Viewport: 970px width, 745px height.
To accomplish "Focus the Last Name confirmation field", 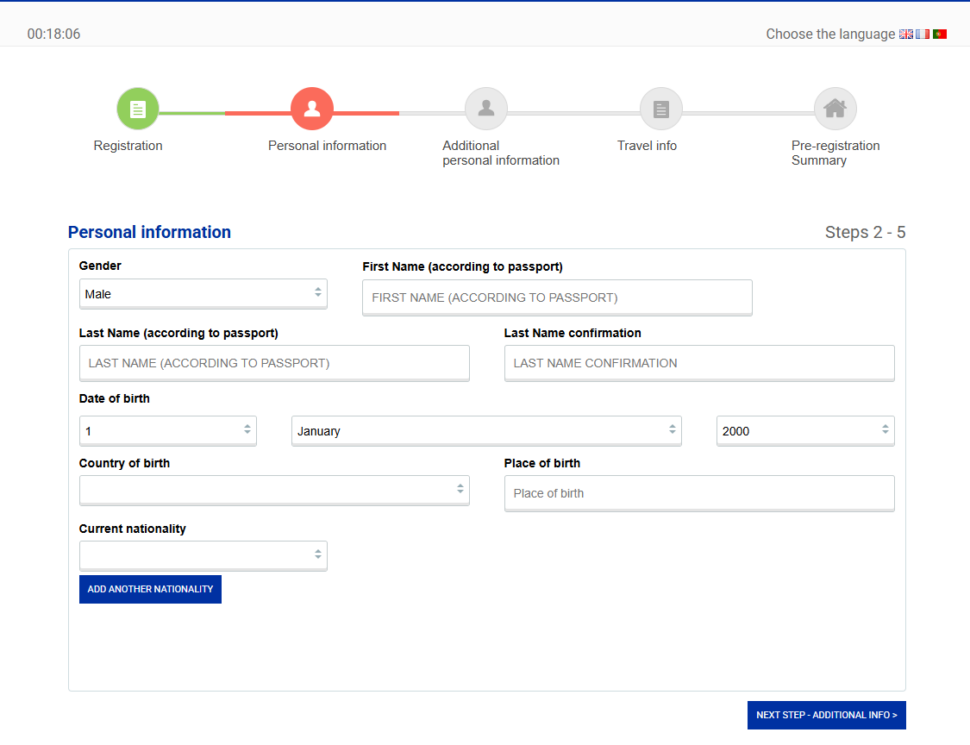I will click(x=699, y=363).
